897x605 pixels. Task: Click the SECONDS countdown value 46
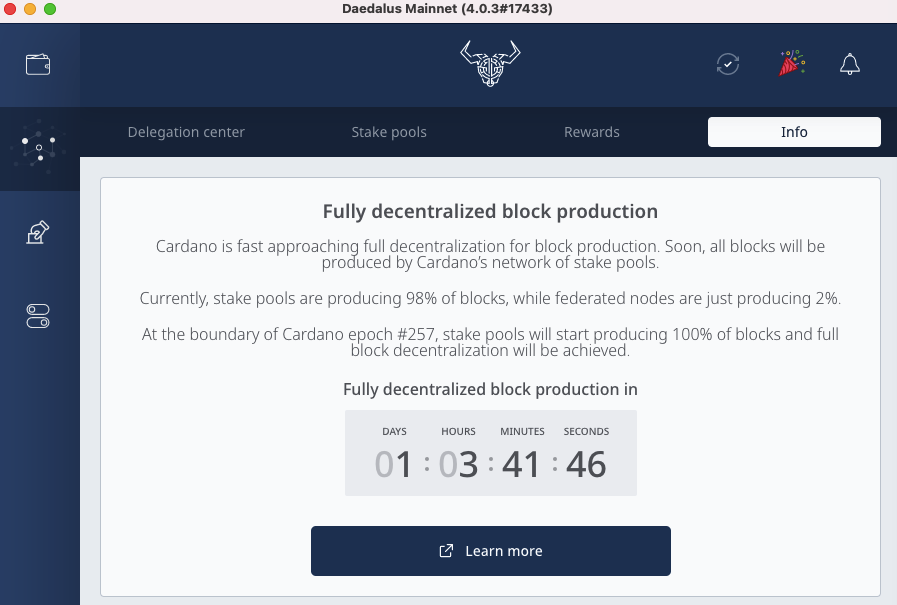[x=586, y=464]
